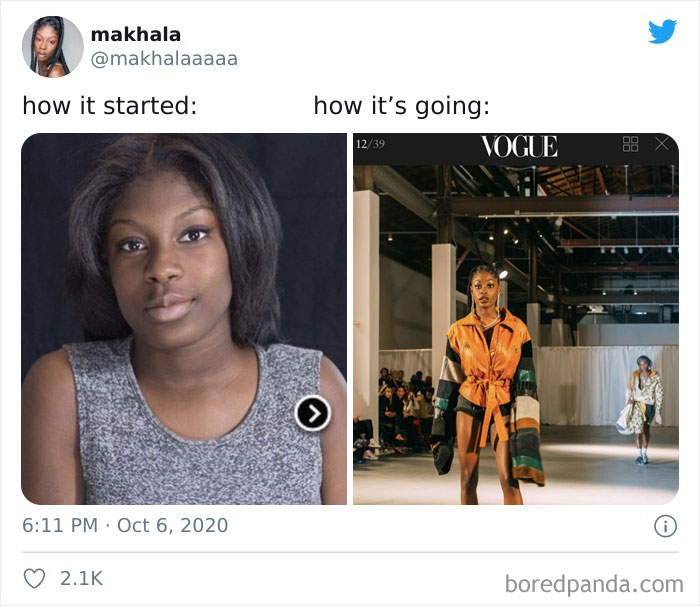
Task: Select the 12/39 slide counter
Action: [x=371, y=144]
